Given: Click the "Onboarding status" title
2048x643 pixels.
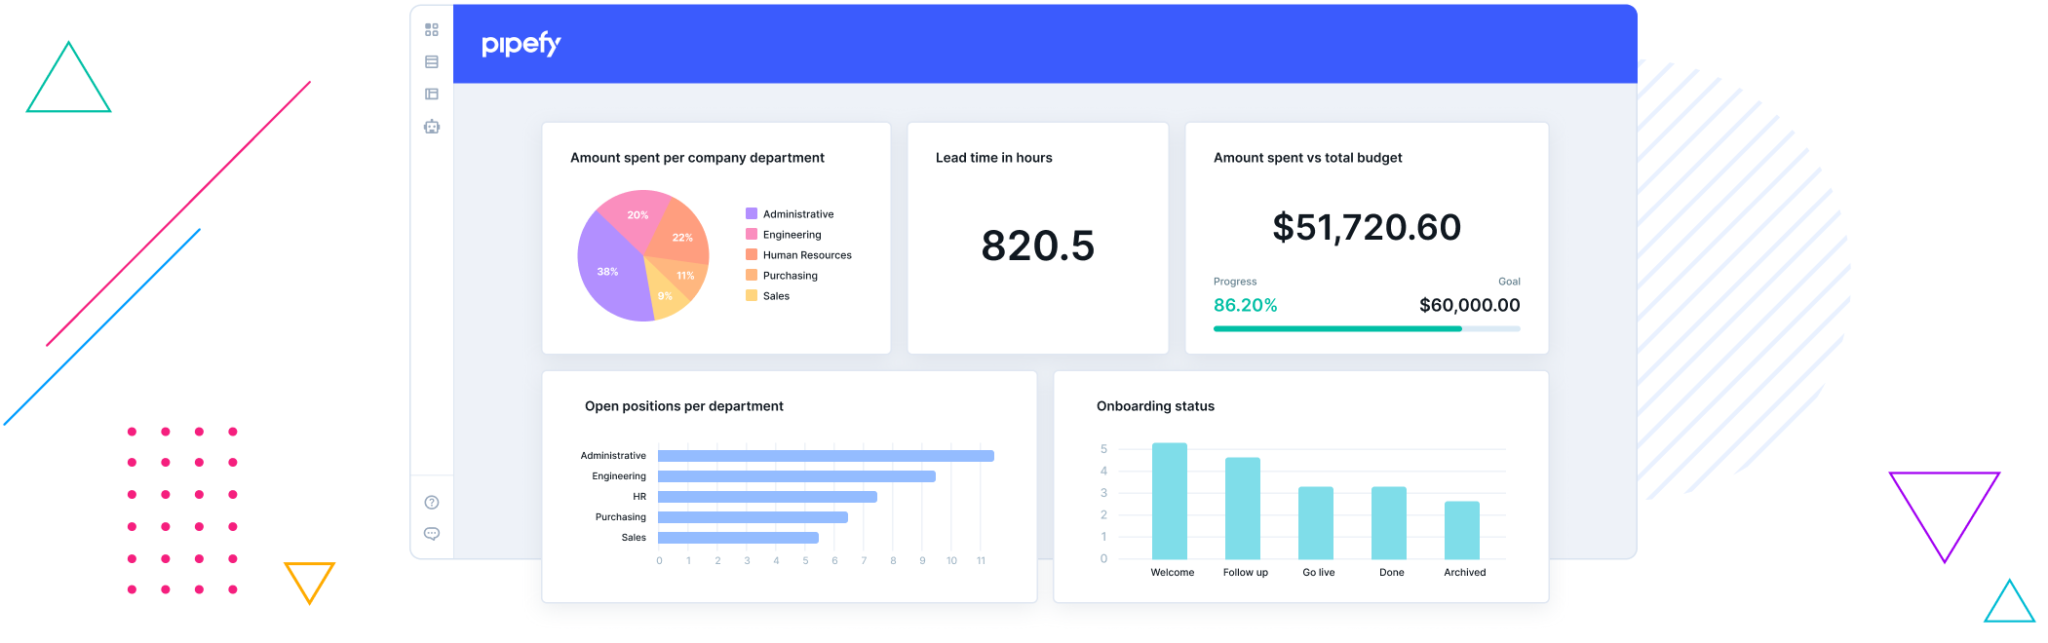Looking at the screenshot, I should tap(1155, 406).
